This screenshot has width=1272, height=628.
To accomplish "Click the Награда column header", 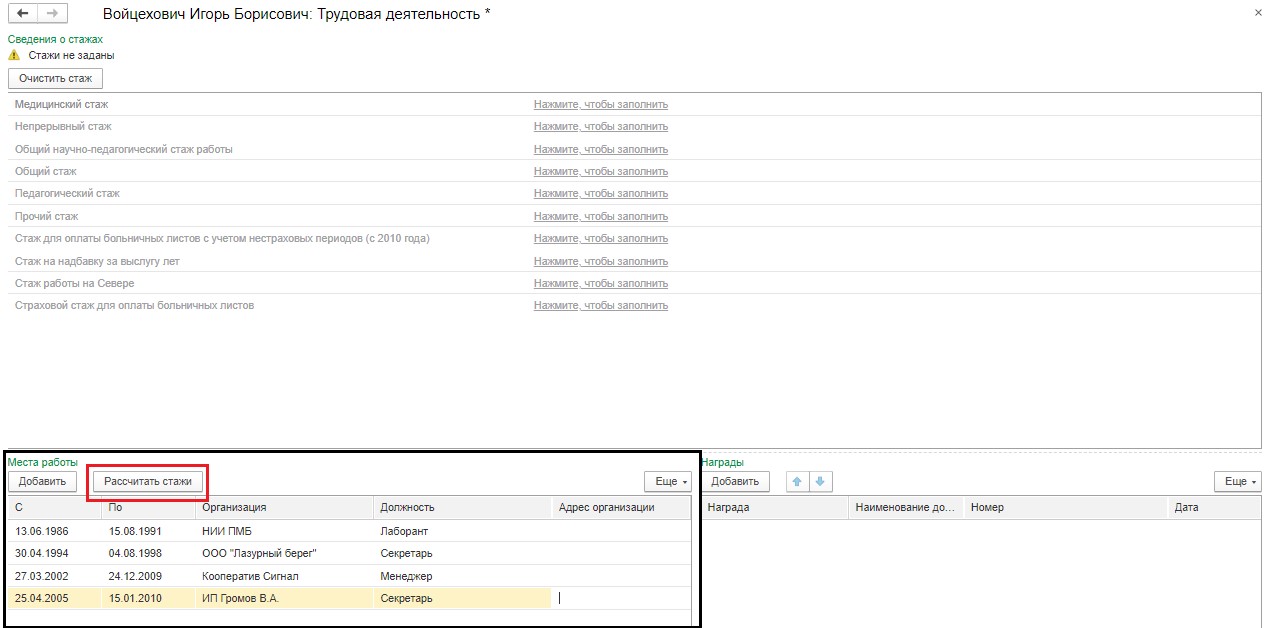I will [774, 507].
